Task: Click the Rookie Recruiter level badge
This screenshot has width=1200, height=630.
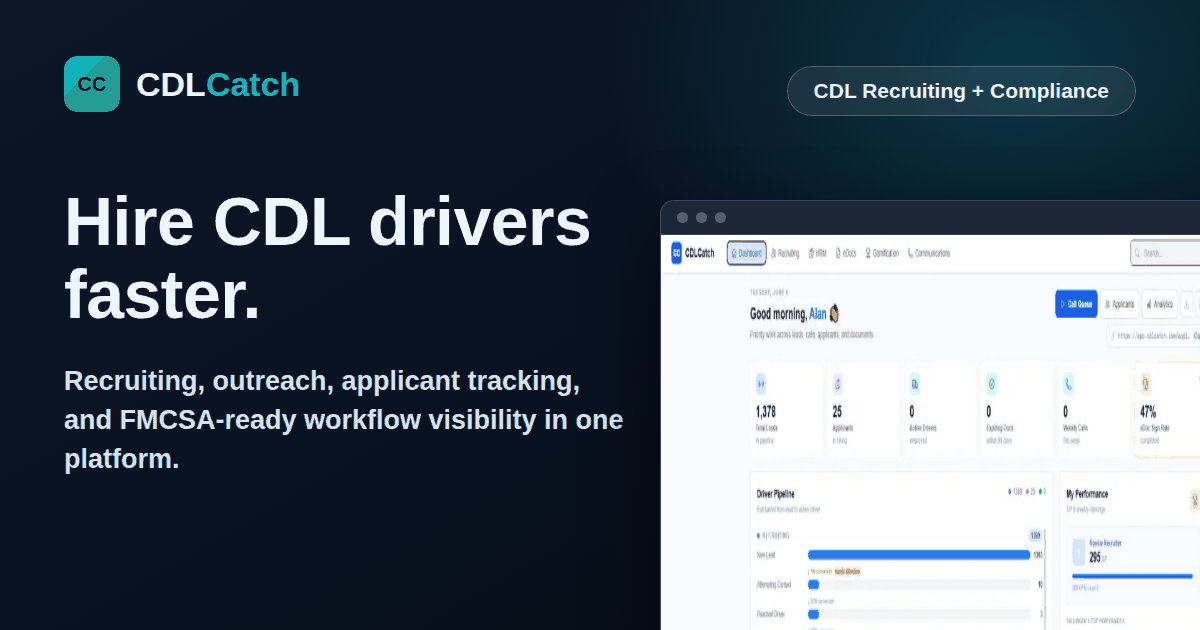Action: [x=1079, y=551]
